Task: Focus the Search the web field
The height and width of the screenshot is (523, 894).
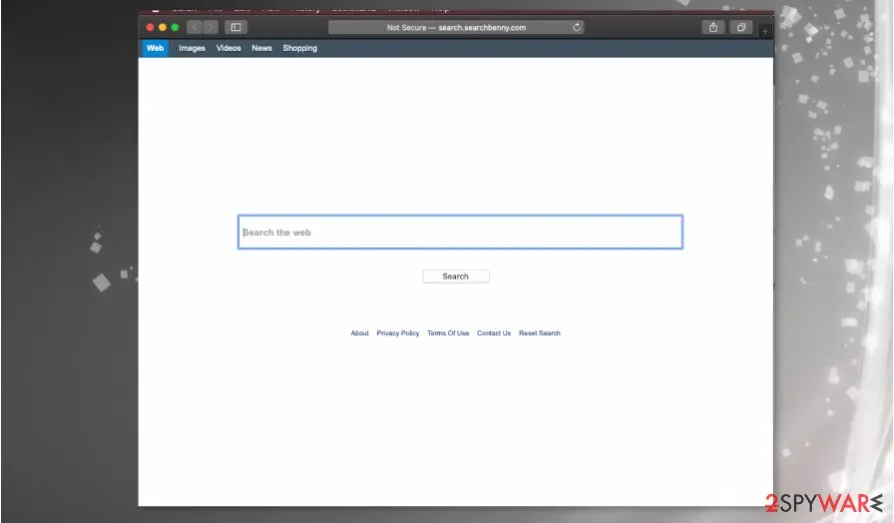Action: tap(460, 232)
